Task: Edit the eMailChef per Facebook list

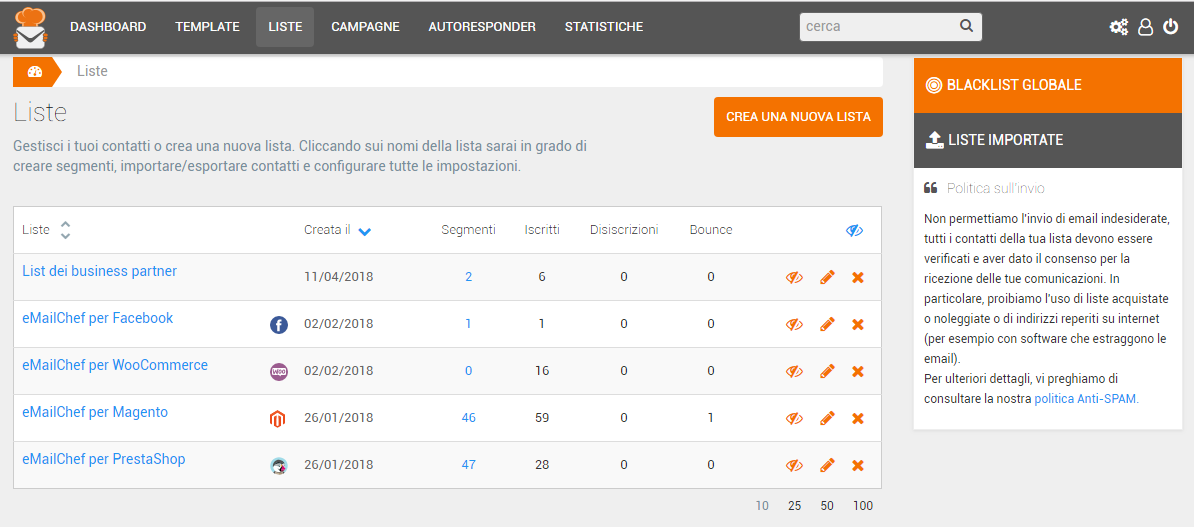Action: (827, 324)
